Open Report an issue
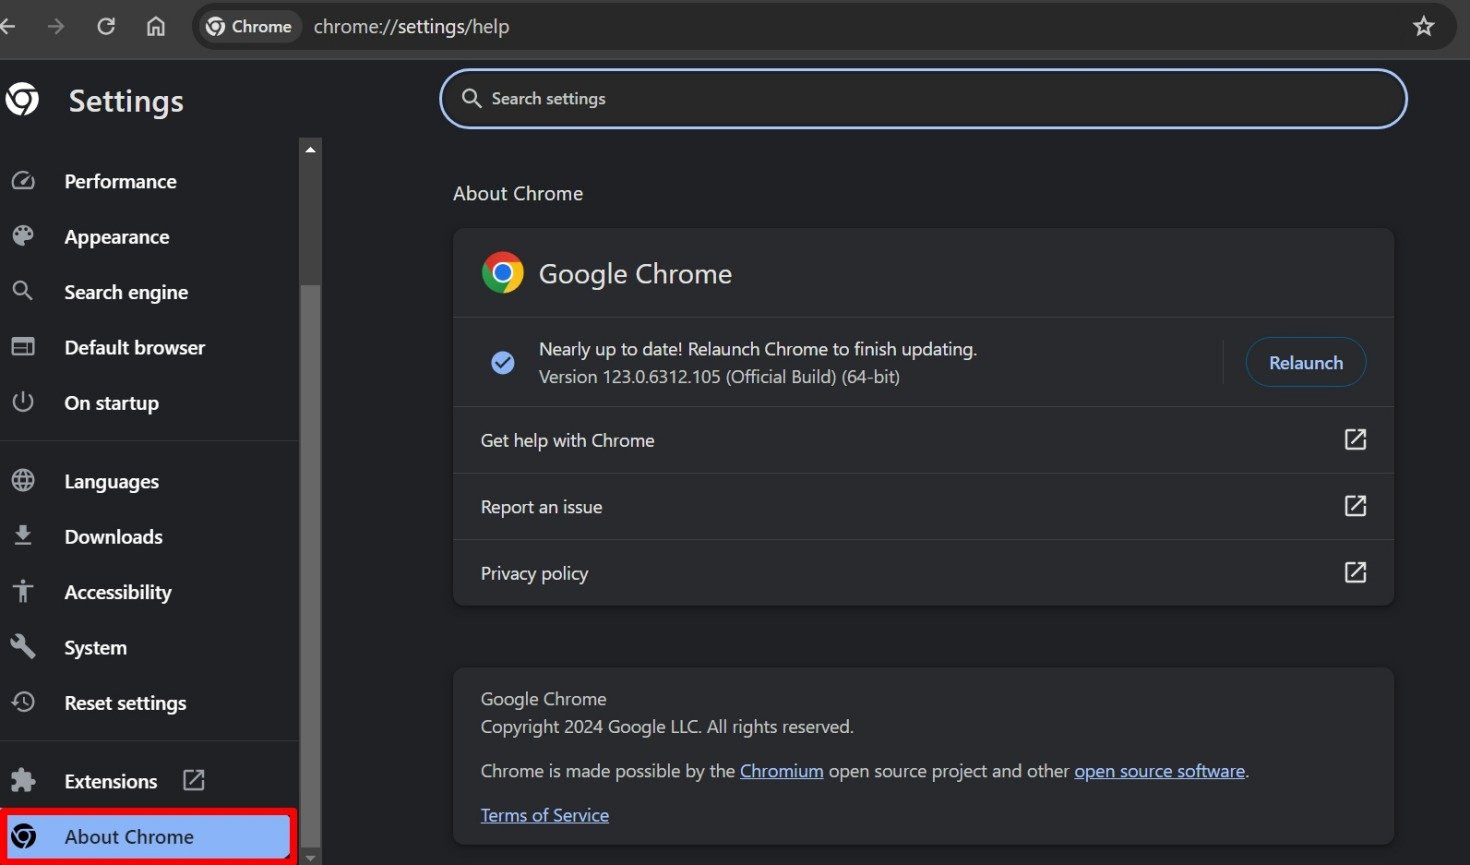Viewport: 1470px width, 865px height. [923, 506]
